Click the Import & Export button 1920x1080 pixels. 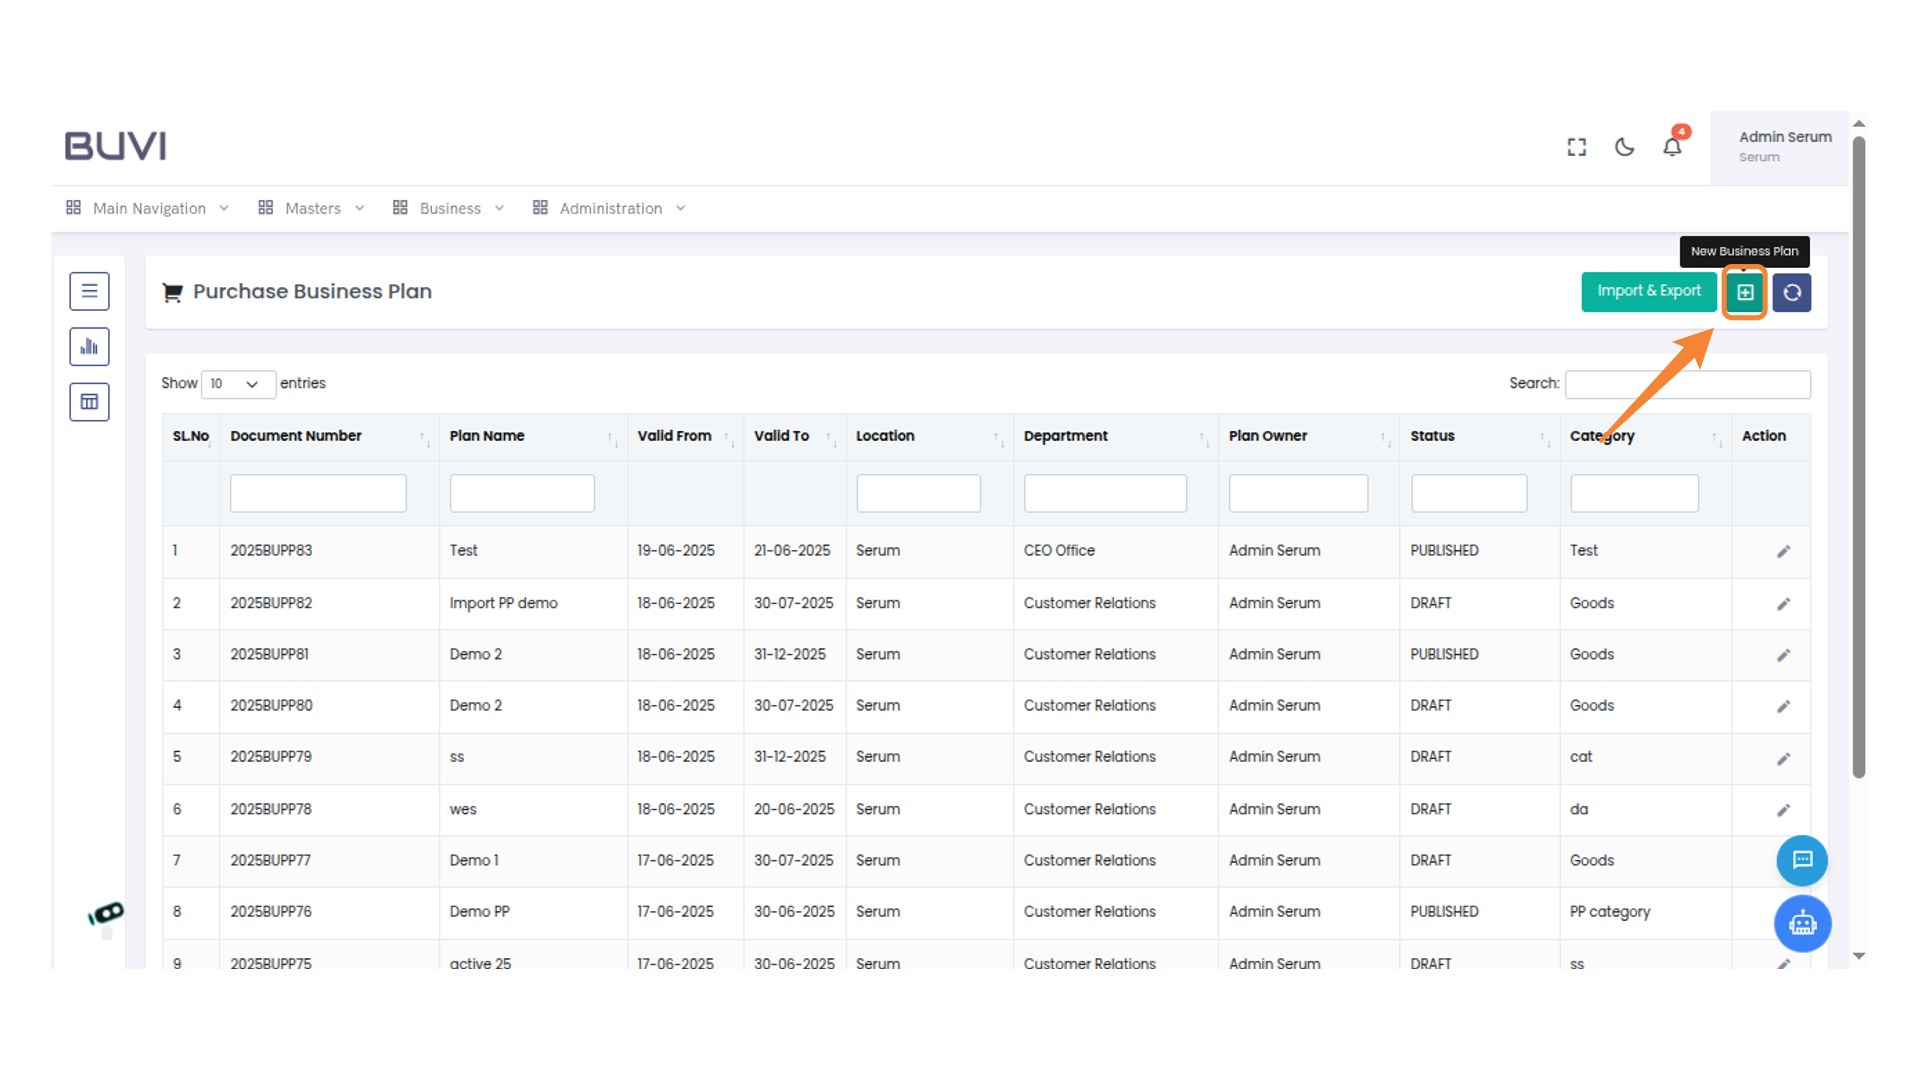click(1648, 291)
